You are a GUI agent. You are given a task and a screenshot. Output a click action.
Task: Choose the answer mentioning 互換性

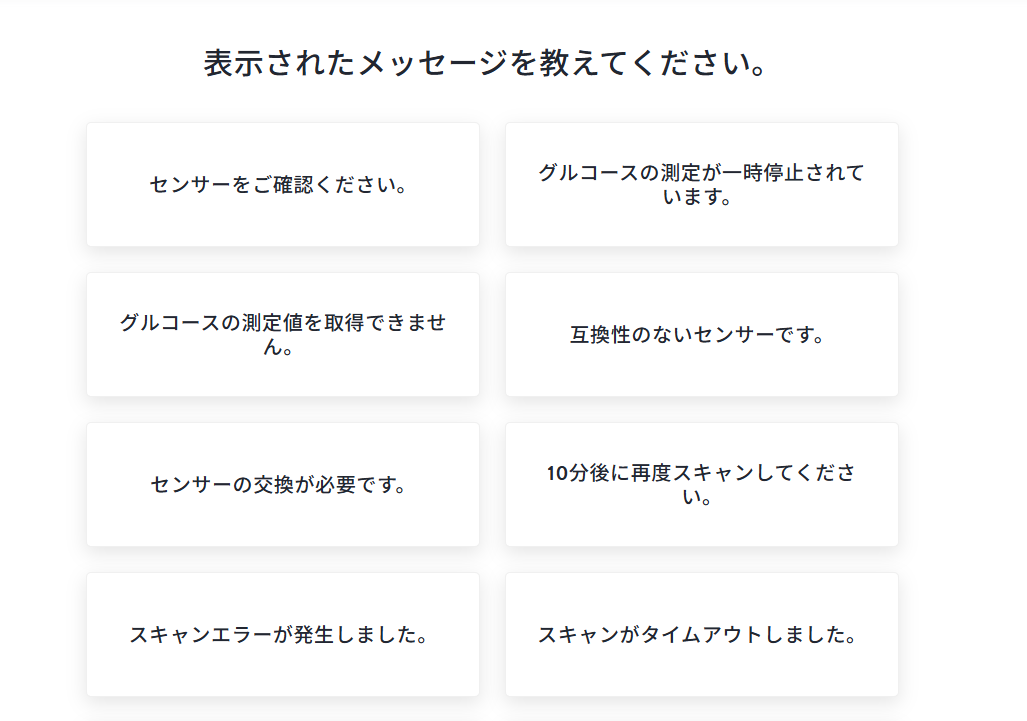(x=701, y=335)
